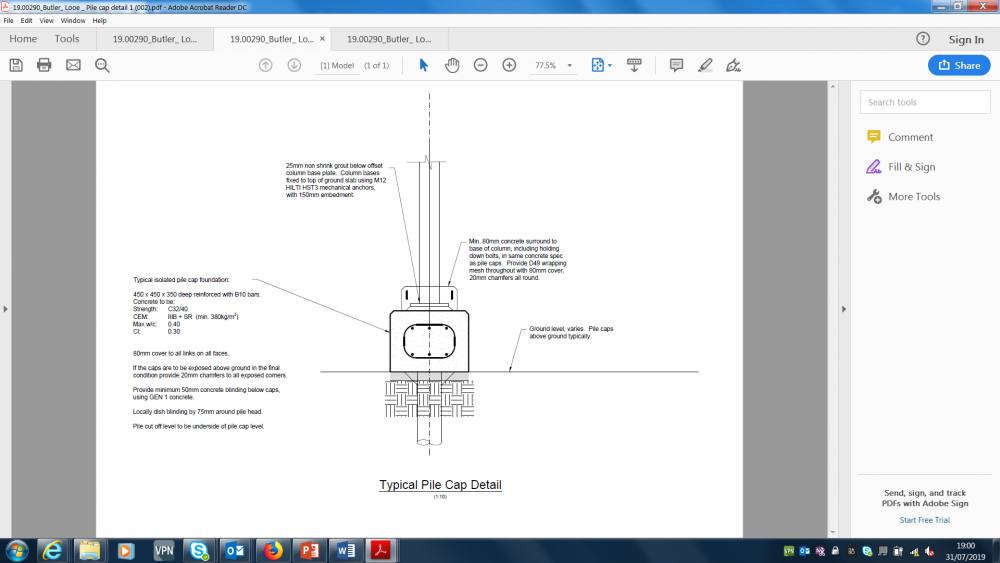Viewport: 1000px width, 563px height.
Task: Collapse the right tools pane arrow
Action: (x=844, y=309)
